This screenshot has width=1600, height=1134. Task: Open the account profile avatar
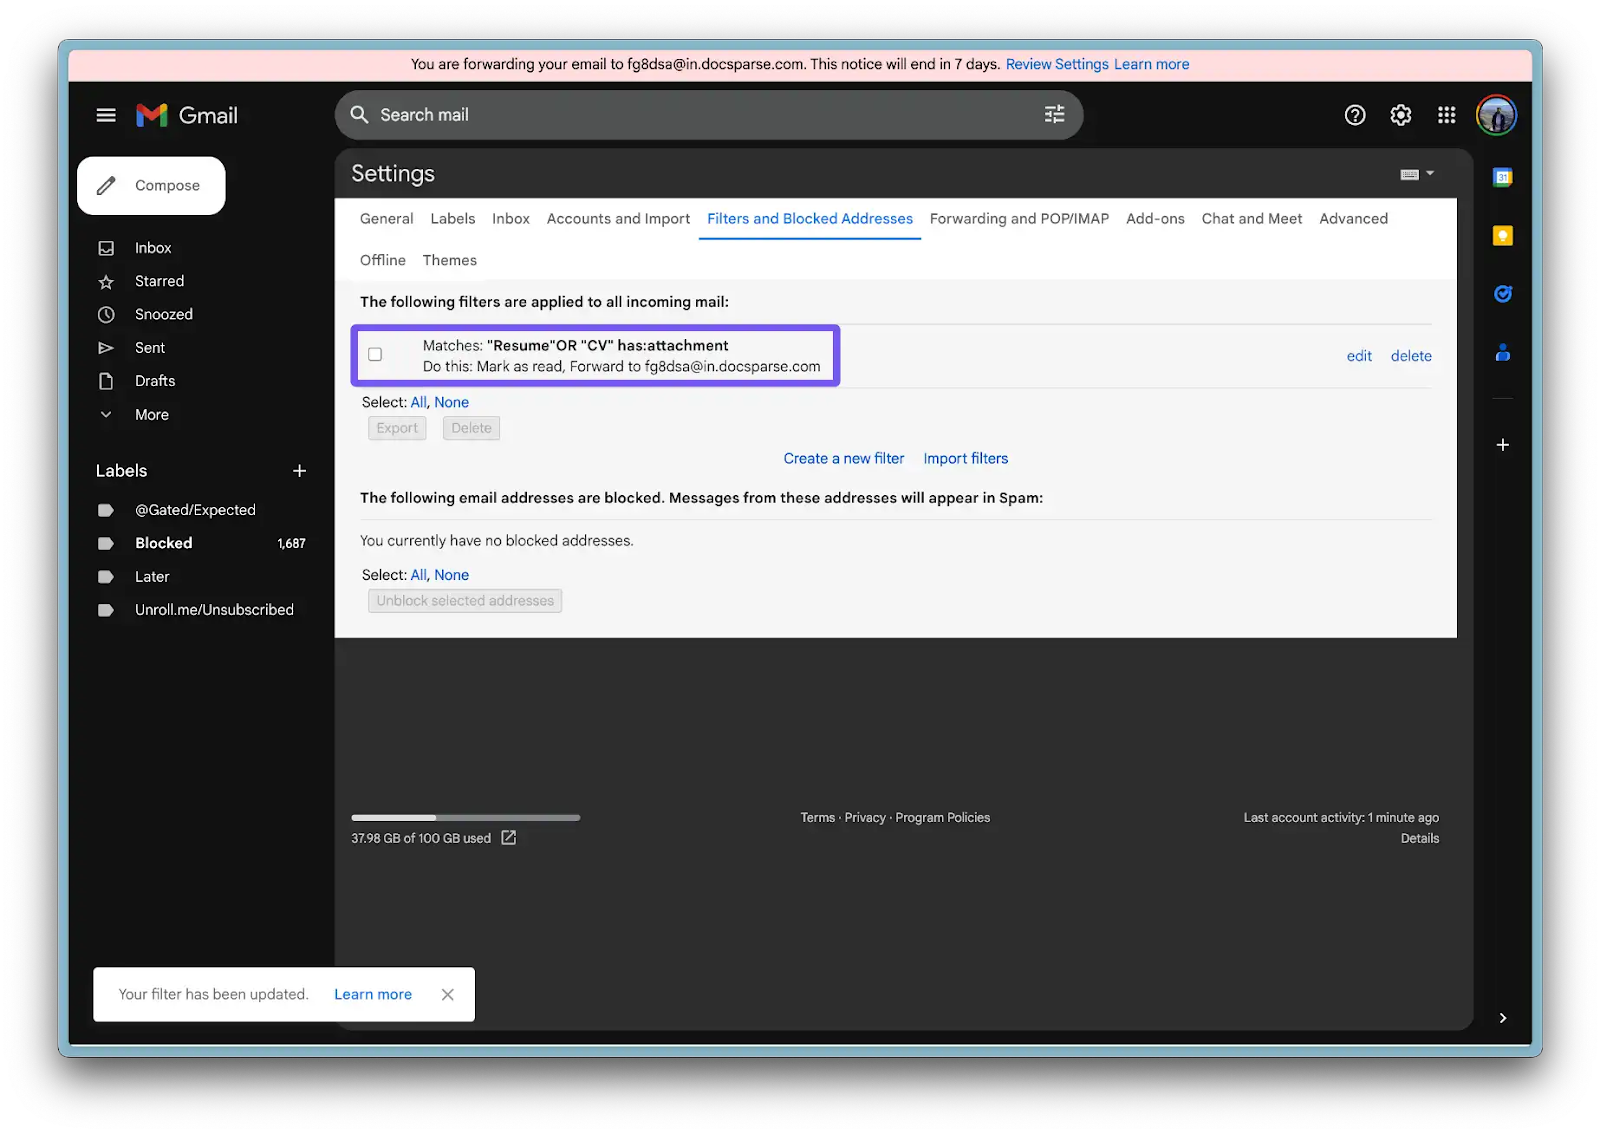pyautogui.click(x=1496, y=115)
